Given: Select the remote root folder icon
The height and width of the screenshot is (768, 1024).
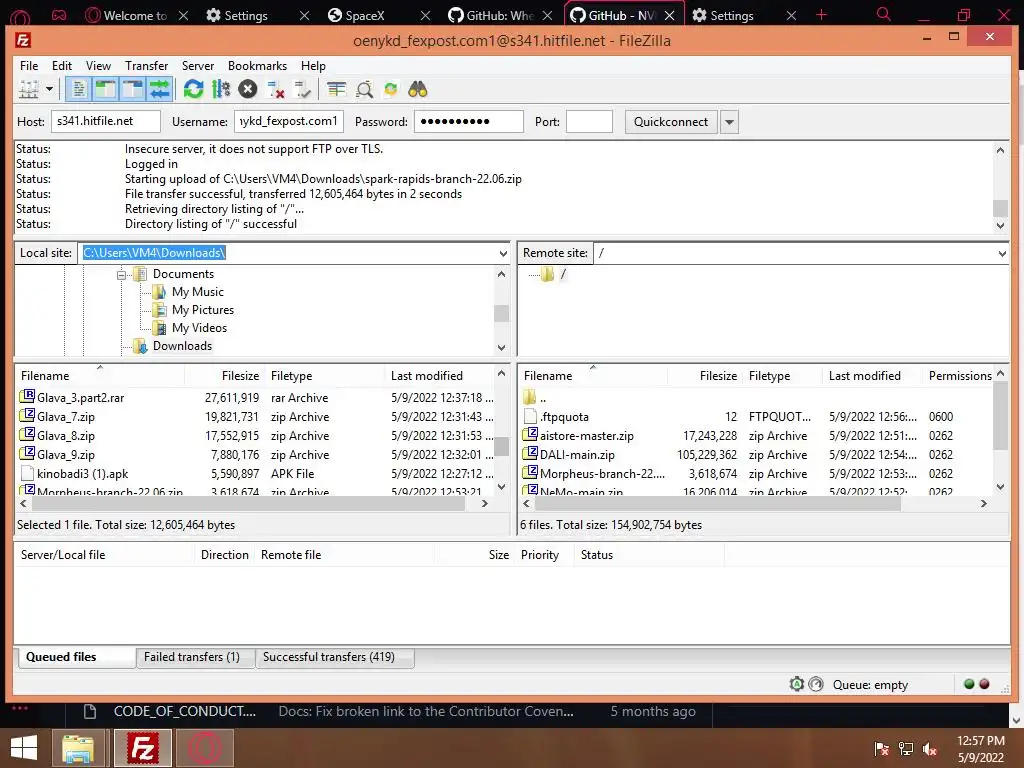Looking at the screenshot, I should tap(547, 274).
